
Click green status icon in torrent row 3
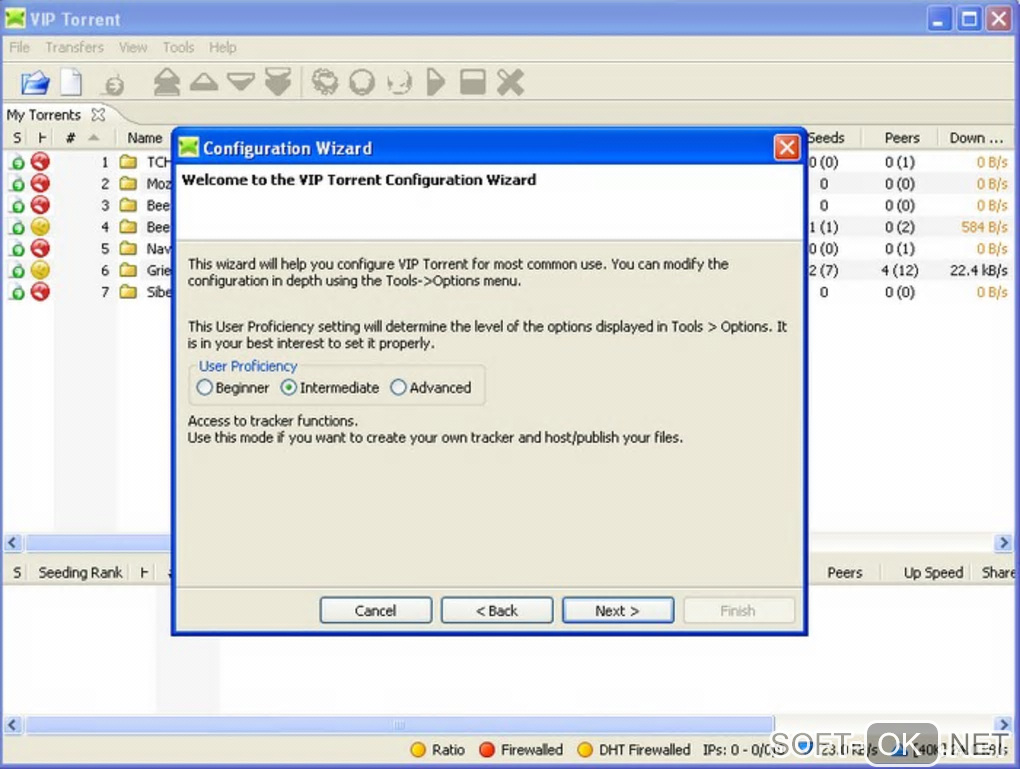click(x=18, y=206)
